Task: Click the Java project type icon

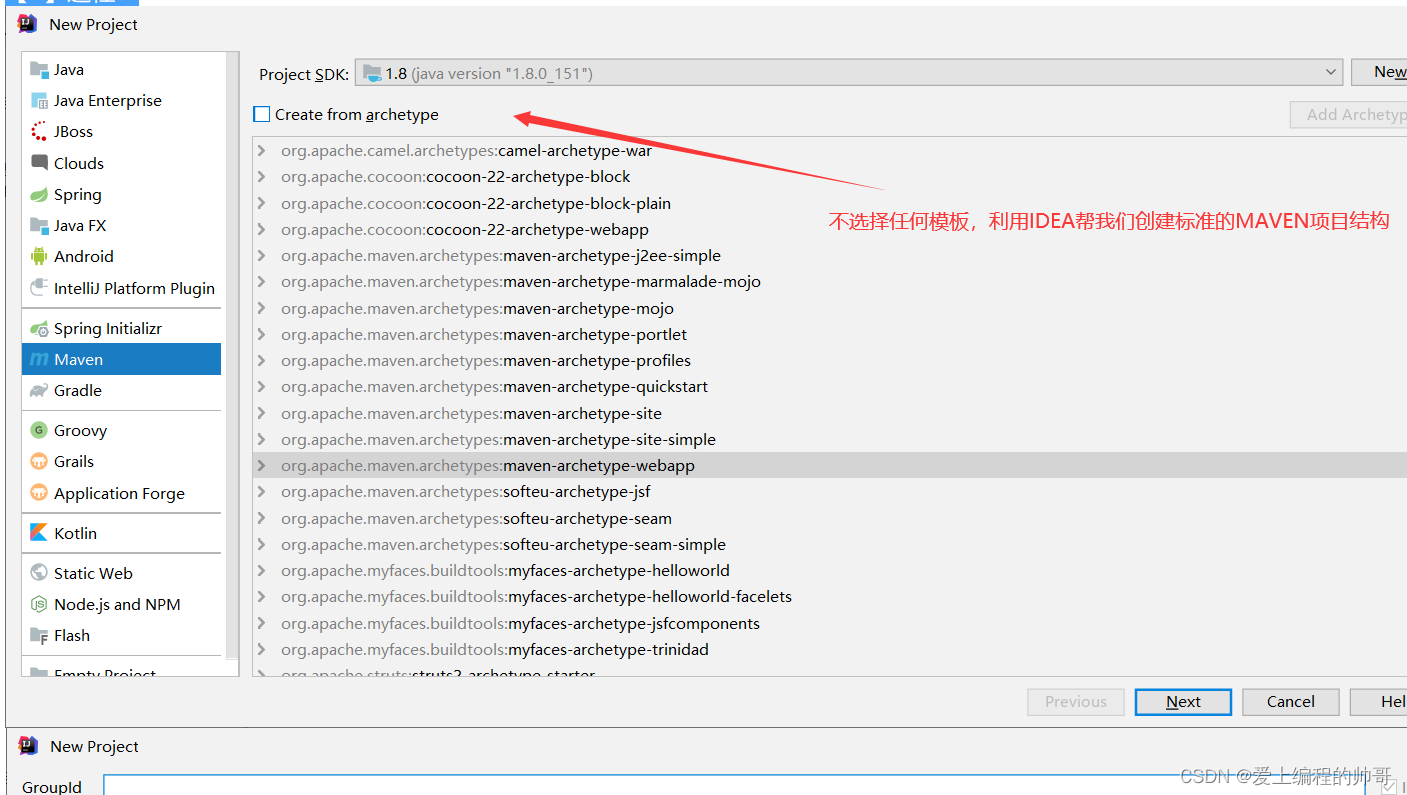Action: 39,69
